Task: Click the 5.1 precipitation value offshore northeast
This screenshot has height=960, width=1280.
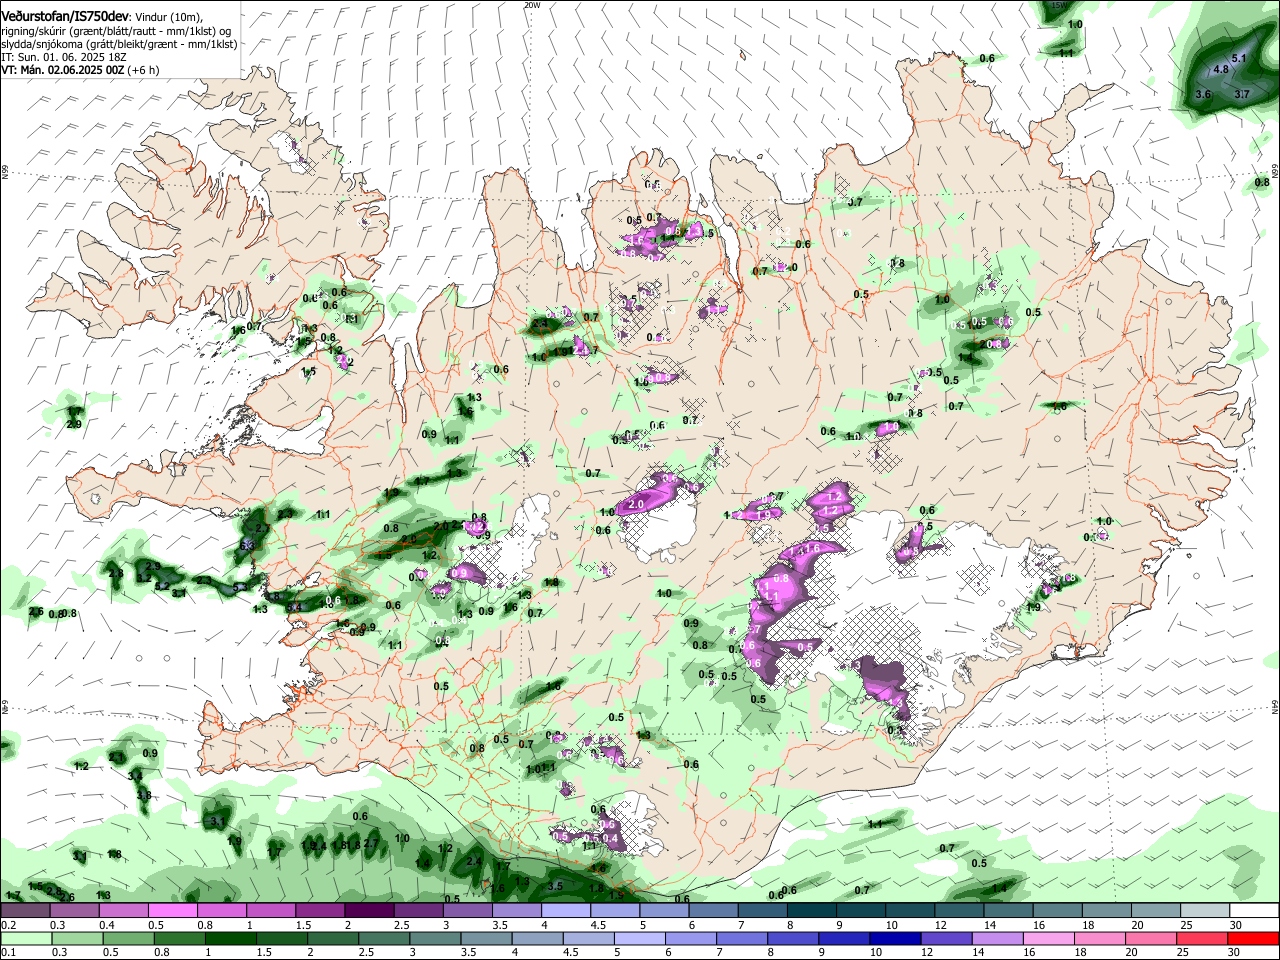Action: pos(1239,58)
